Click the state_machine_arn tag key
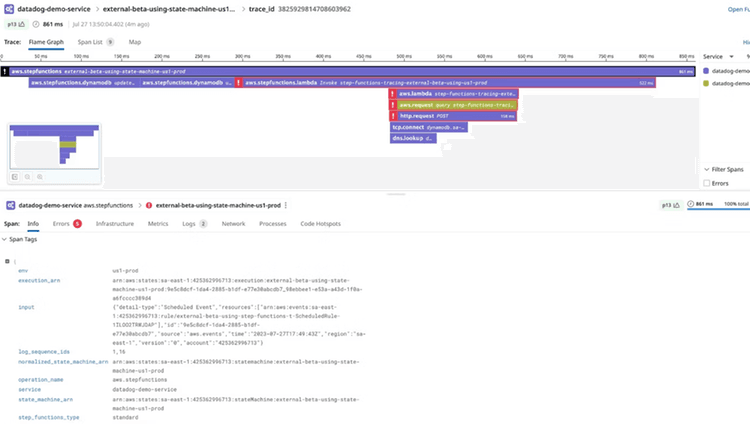This screenshot has height=424, width=750. 45,399
